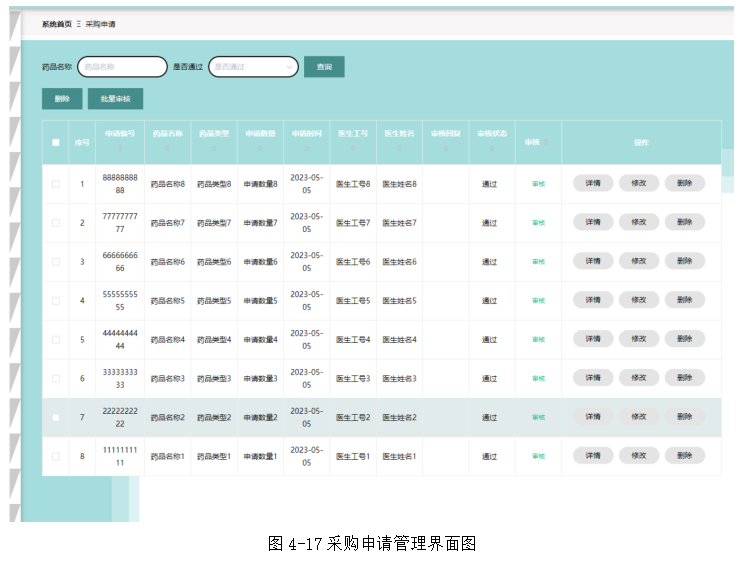
Task: Open 详情 for 药品名称3 row
Action: pyautogui.click(x=593, y=377)
